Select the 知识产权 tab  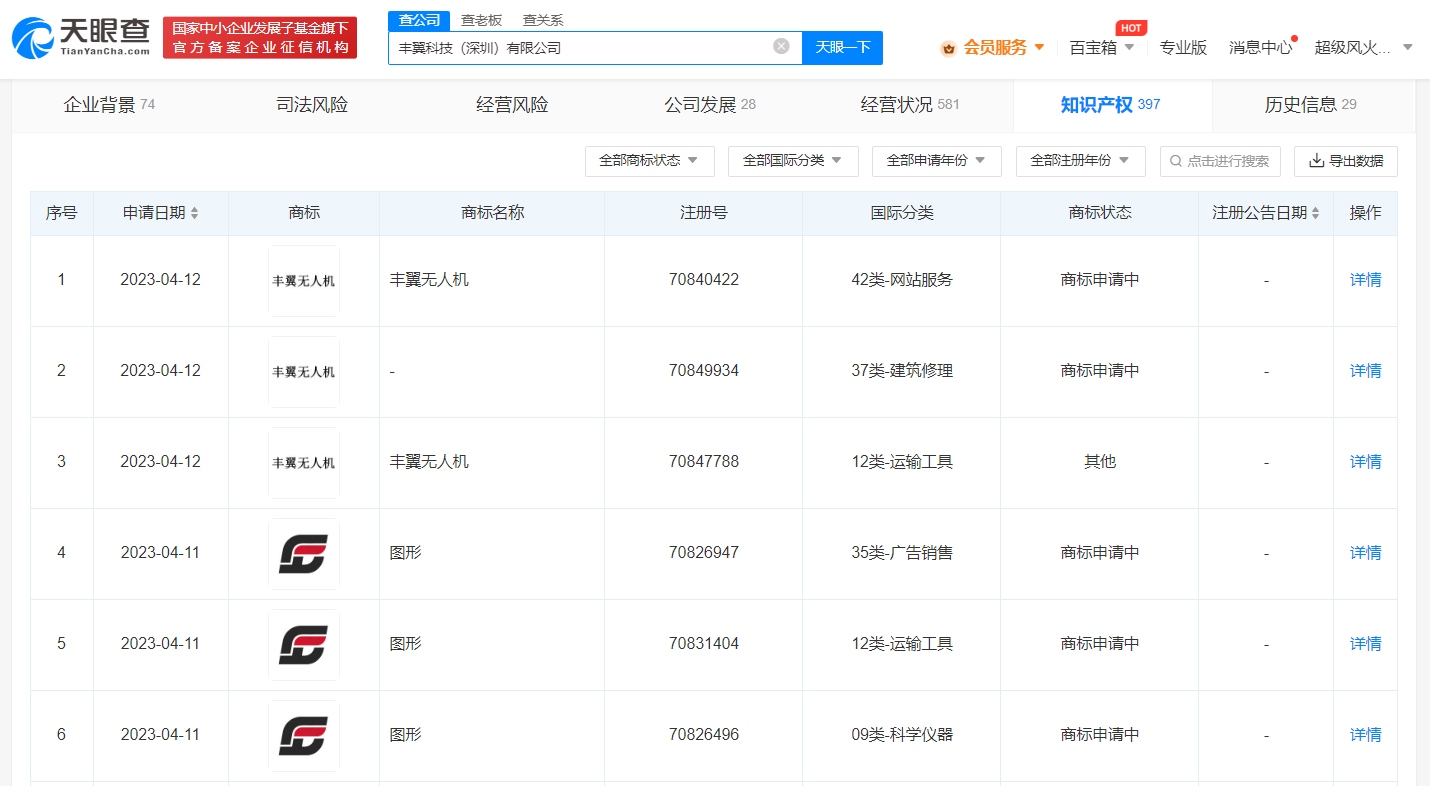(1111, 105)
